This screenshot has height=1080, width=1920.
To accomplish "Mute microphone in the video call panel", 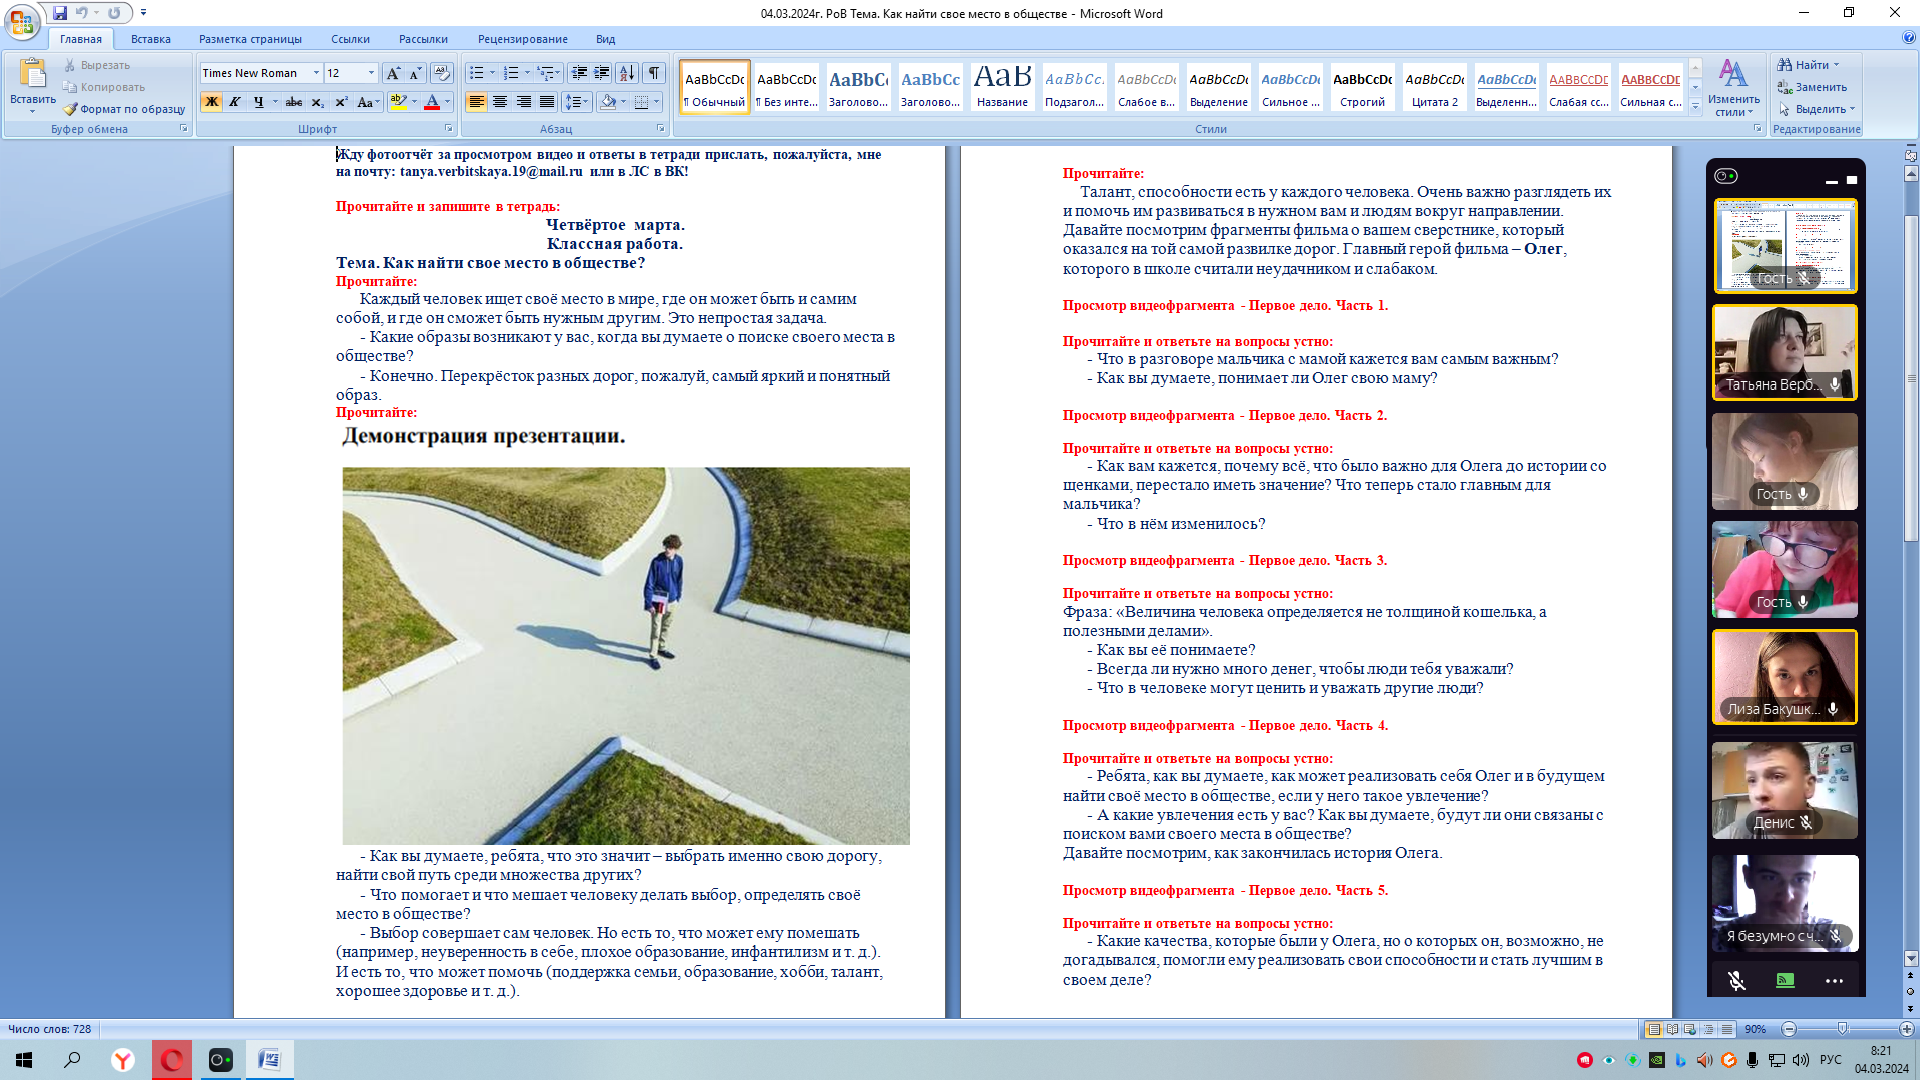I will pos(1737,981).
